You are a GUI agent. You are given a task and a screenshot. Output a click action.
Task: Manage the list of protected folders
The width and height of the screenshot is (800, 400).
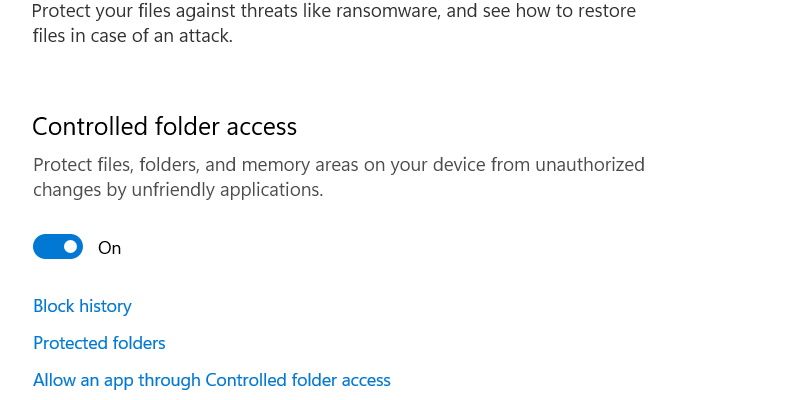[99, 343]
